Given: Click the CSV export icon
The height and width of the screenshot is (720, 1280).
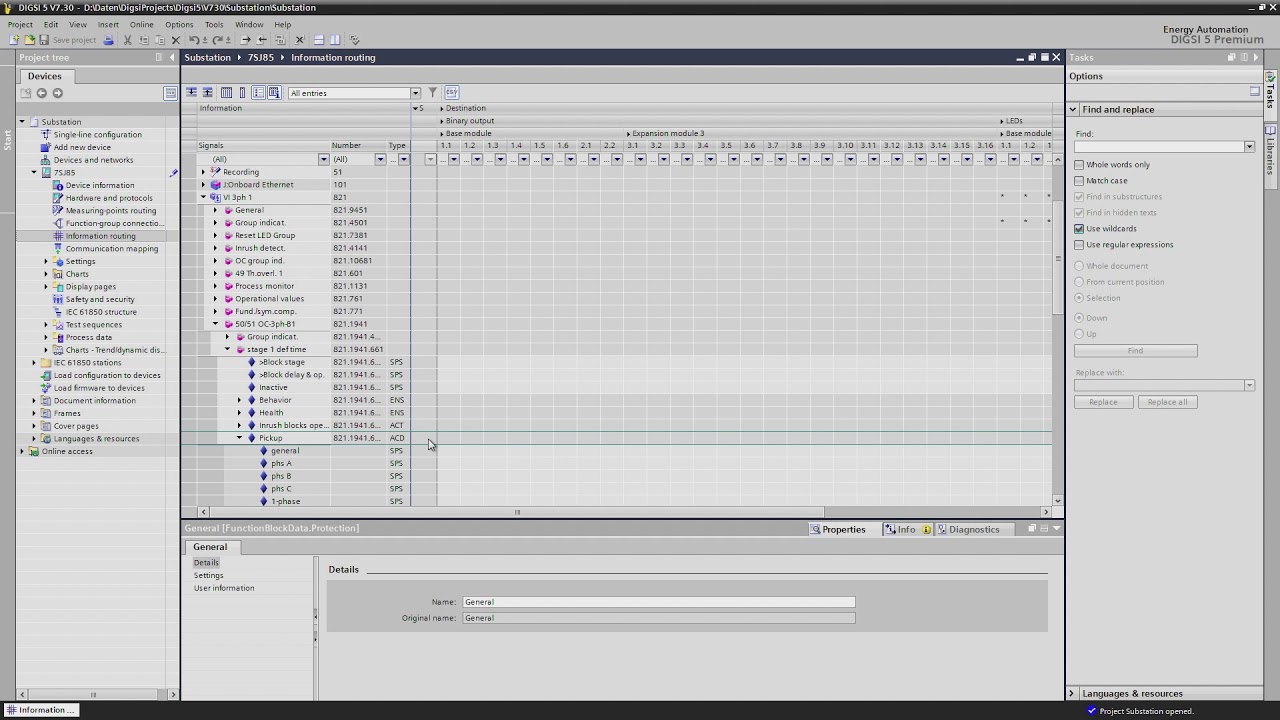Looking at the screenshot, I should (451, 93).
